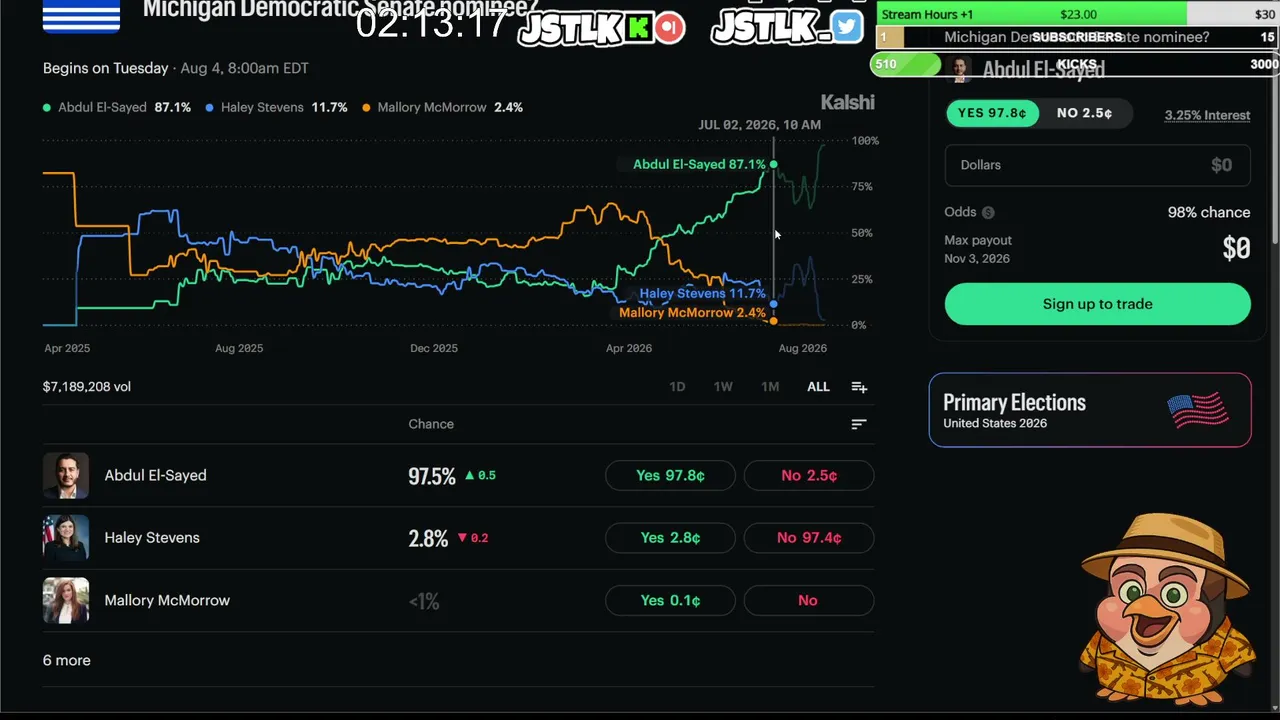Image resolution: width=1280 pixels, height=720 pixels.
Task: Click the Mallory McMorrow name in the candidate list
Action: (x=167, y=600)
